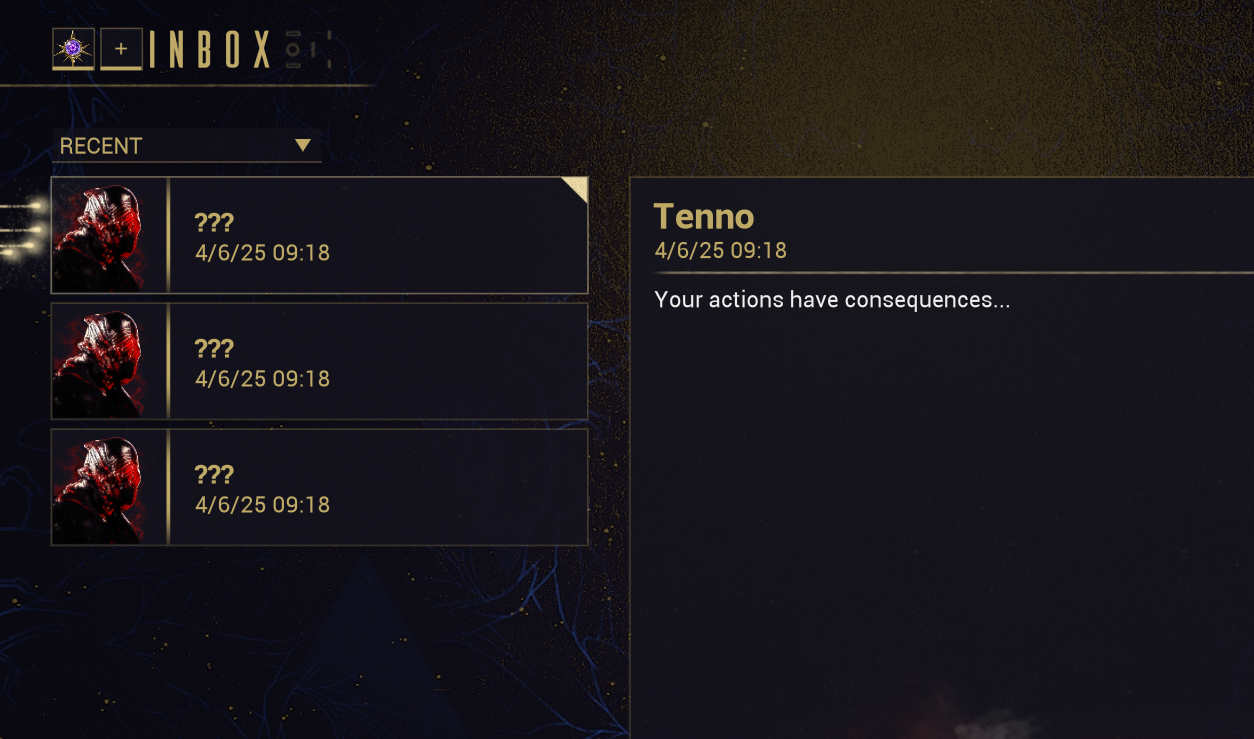1254x739 pixels.
Task: Click the third message's 4/6/25 09:18 timestamp
Action: pos(262,505)
